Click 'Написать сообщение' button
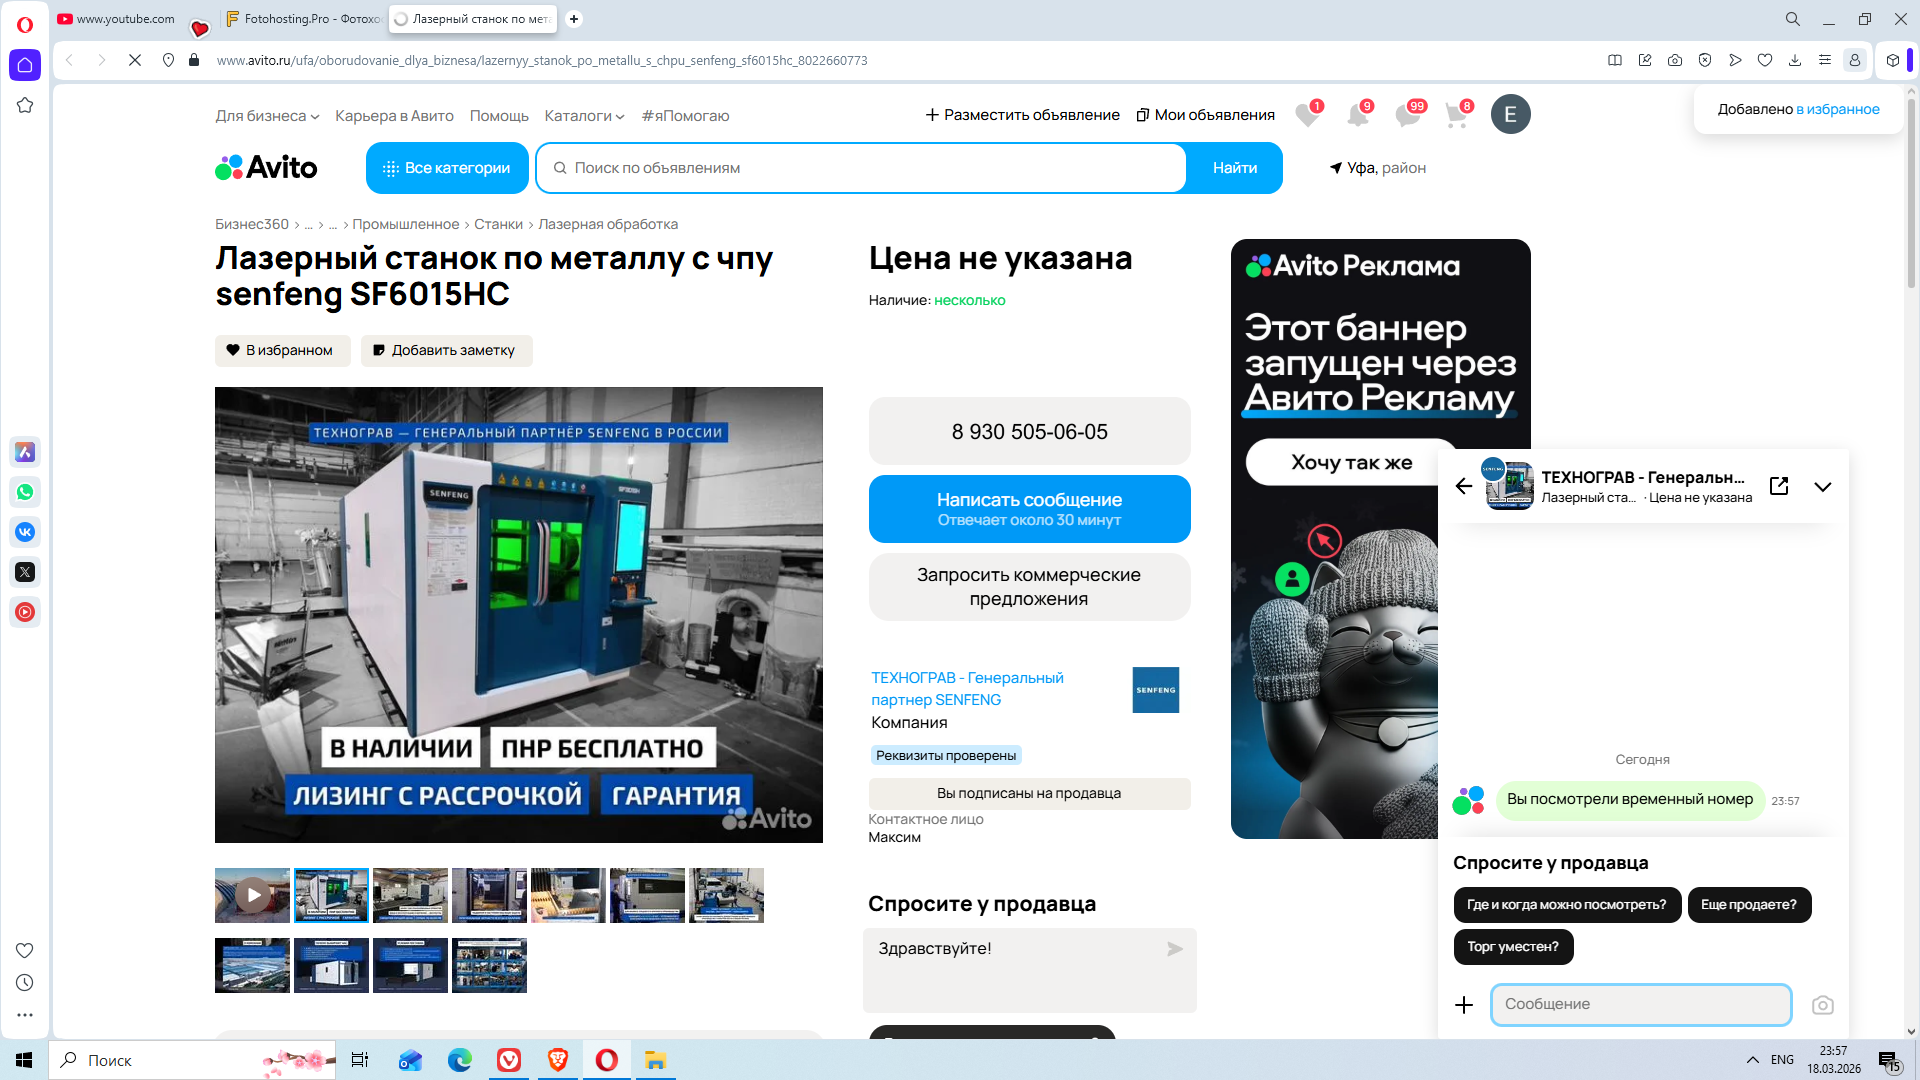 coord(1029,508)
